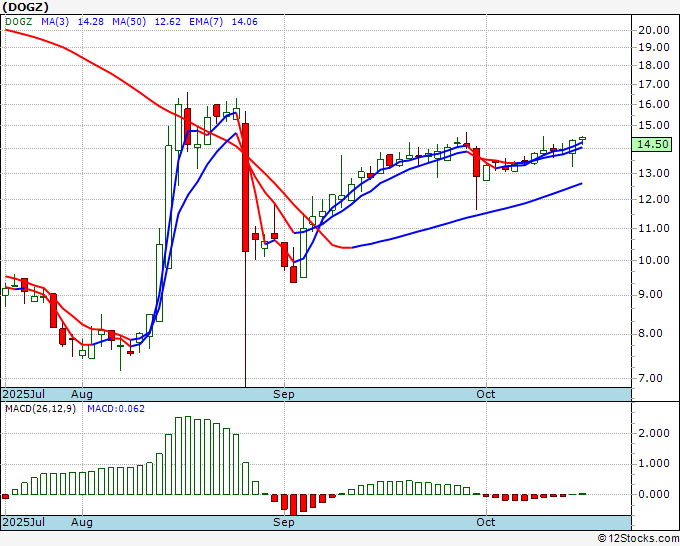Click the EMA(7) value 14.06
The height and width of the screenshot is (546, 680).
click(245, 22)
